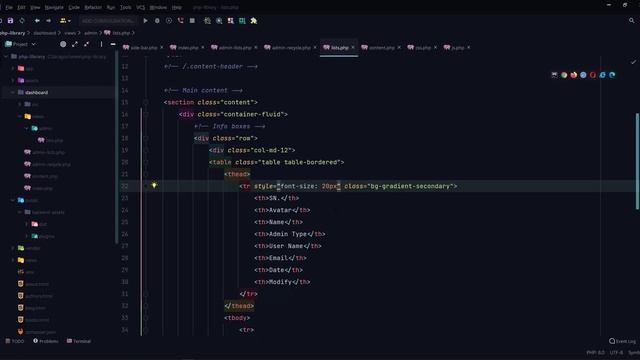Click the Synchronize refresh toolbar icon
Image resolution: width=640 pixels, height=360 pixels.
pyautogui.click(x=22, y=20)
